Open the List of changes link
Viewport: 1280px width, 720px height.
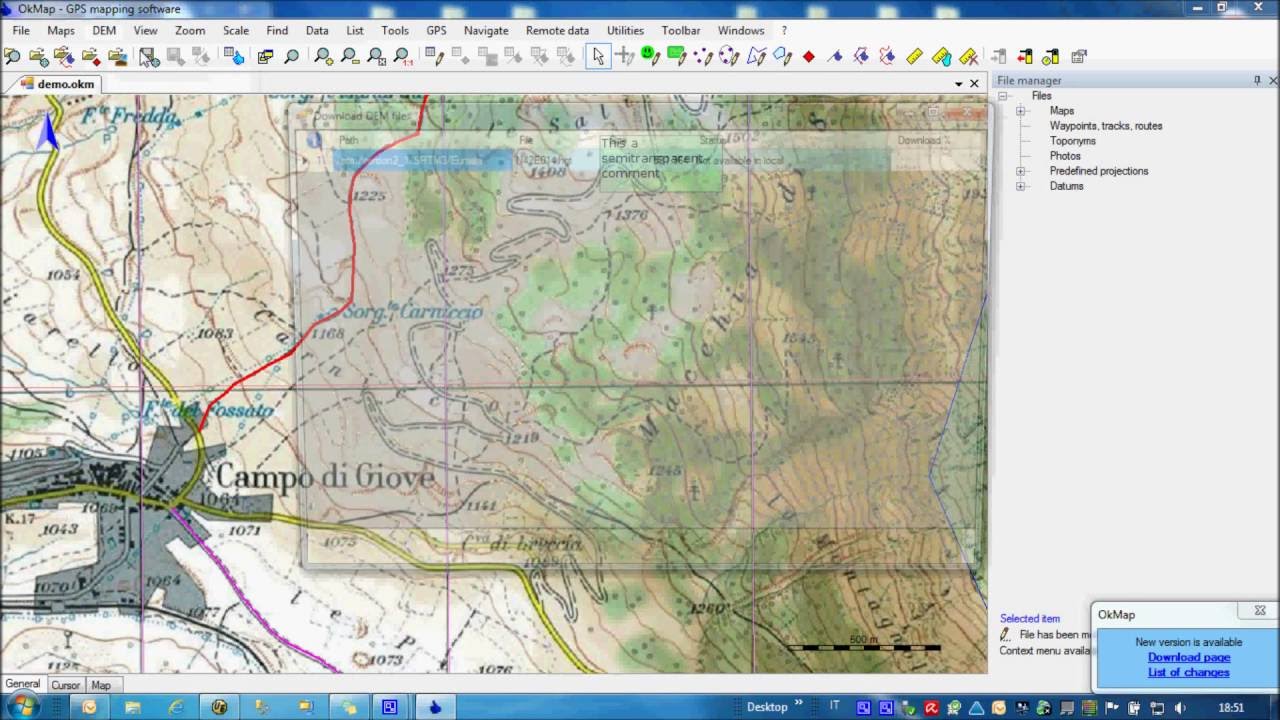1189,672
